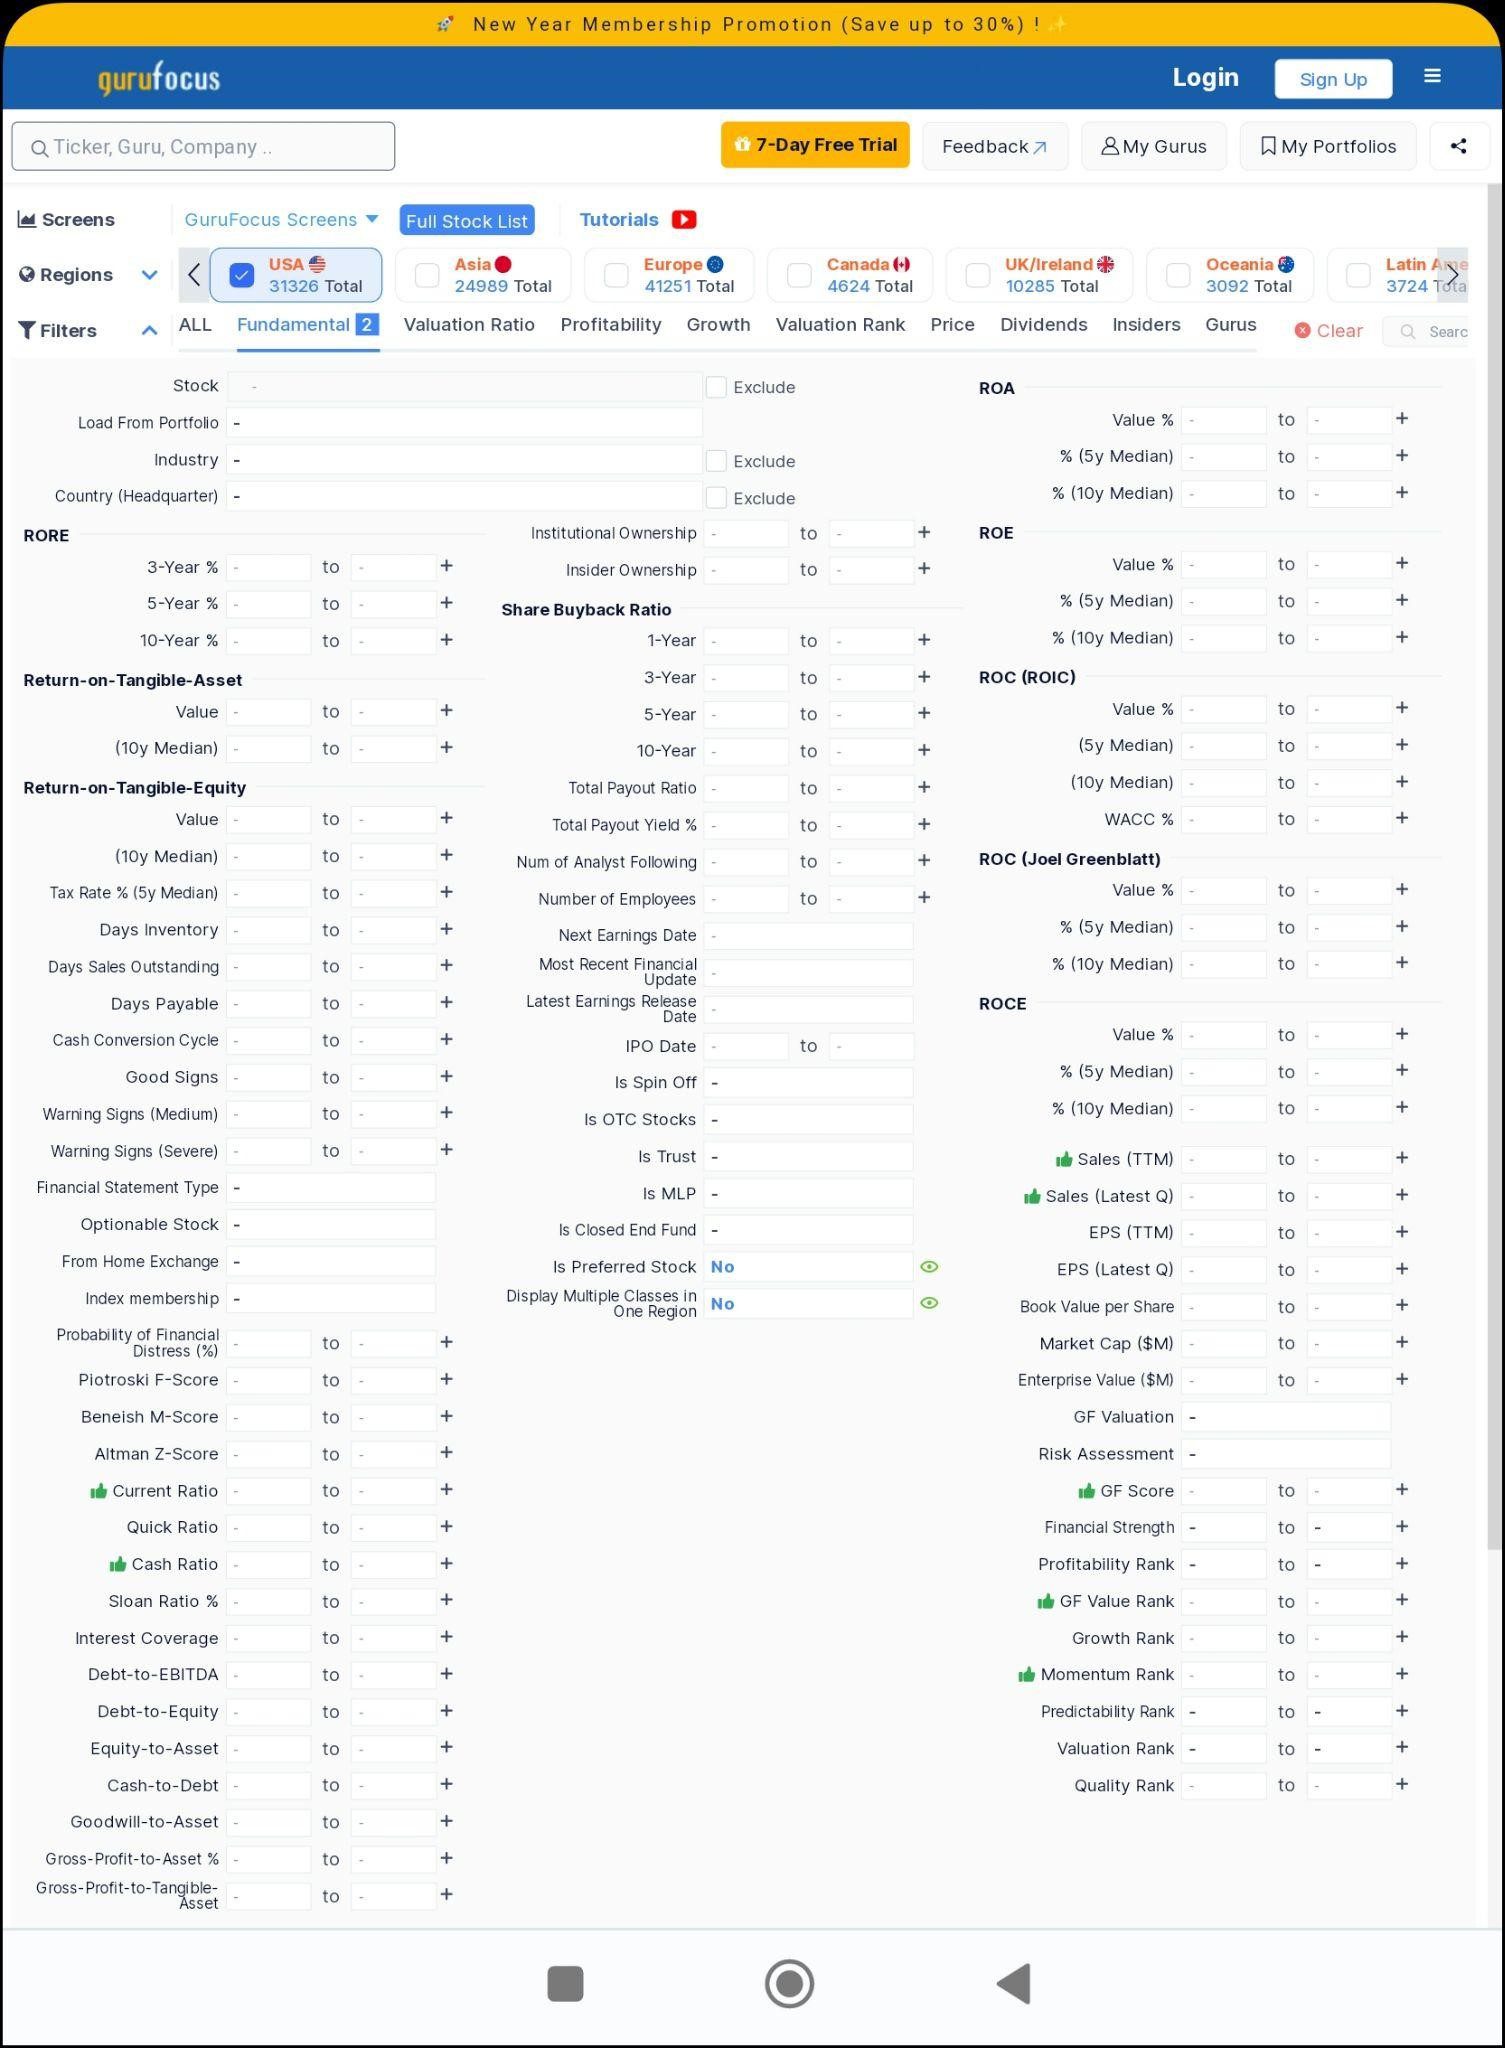1505x2048 pixels.
Task: Check the Exclude box for Industry
Action: click(716, 461)
